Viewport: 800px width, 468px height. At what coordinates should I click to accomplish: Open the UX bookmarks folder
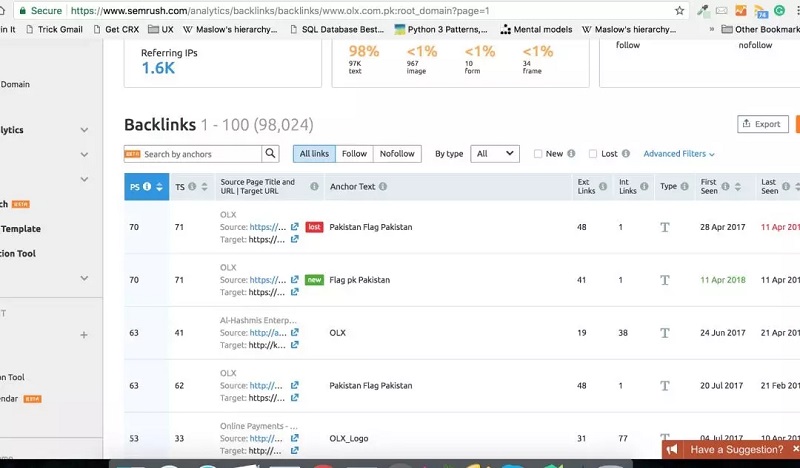point(161,29)
